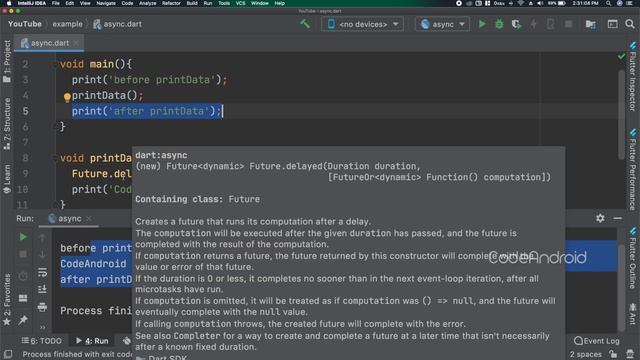Click the down stack trace arrow
Viewport: 640px width, 360px height.
pyautogui.click(x=42, y=254)
